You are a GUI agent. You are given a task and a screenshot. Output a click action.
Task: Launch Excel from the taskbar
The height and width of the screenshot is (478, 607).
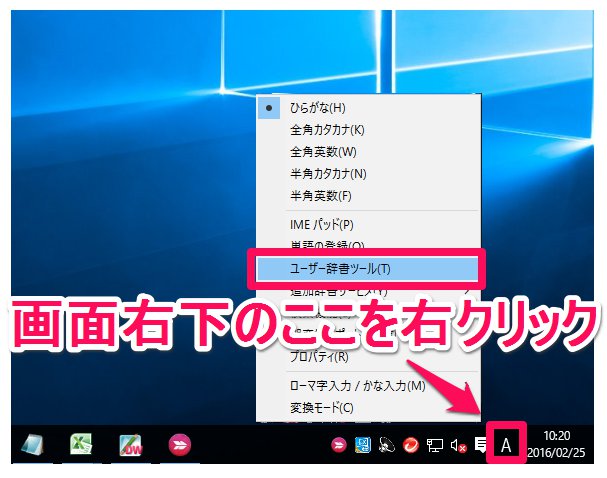[81, 444]
